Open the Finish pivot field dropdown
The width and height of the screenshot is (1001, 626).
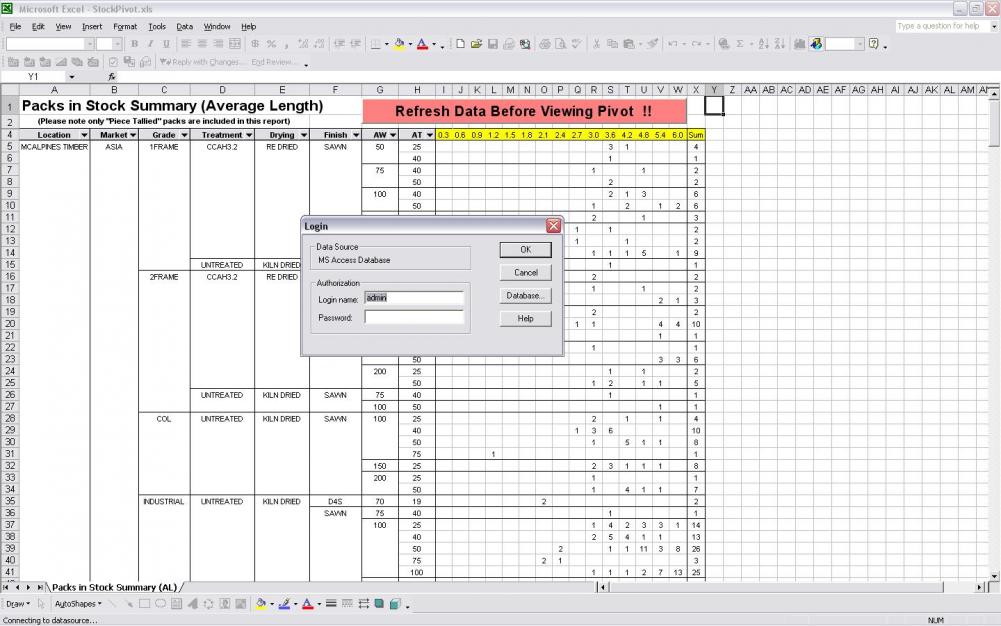(x=356, y=135)
